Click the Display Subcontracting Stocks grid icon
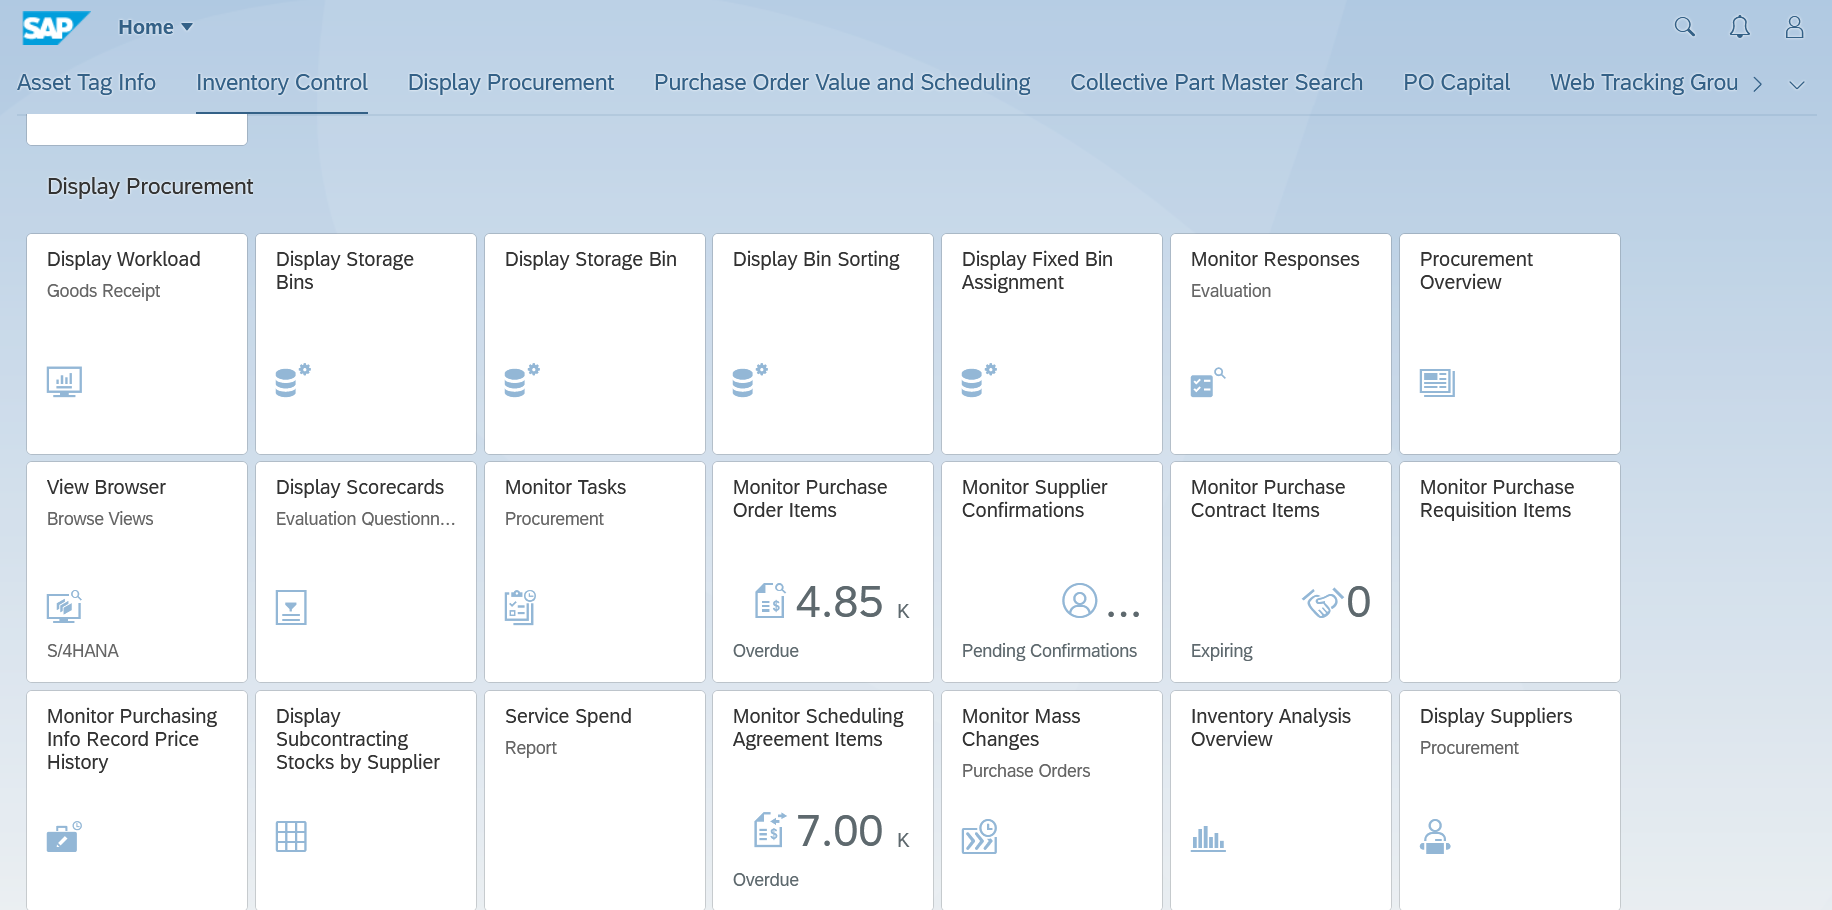Image resolution: width=1832 pixels, height=910 pixels. pyautogui.click(x=291, y=837)
